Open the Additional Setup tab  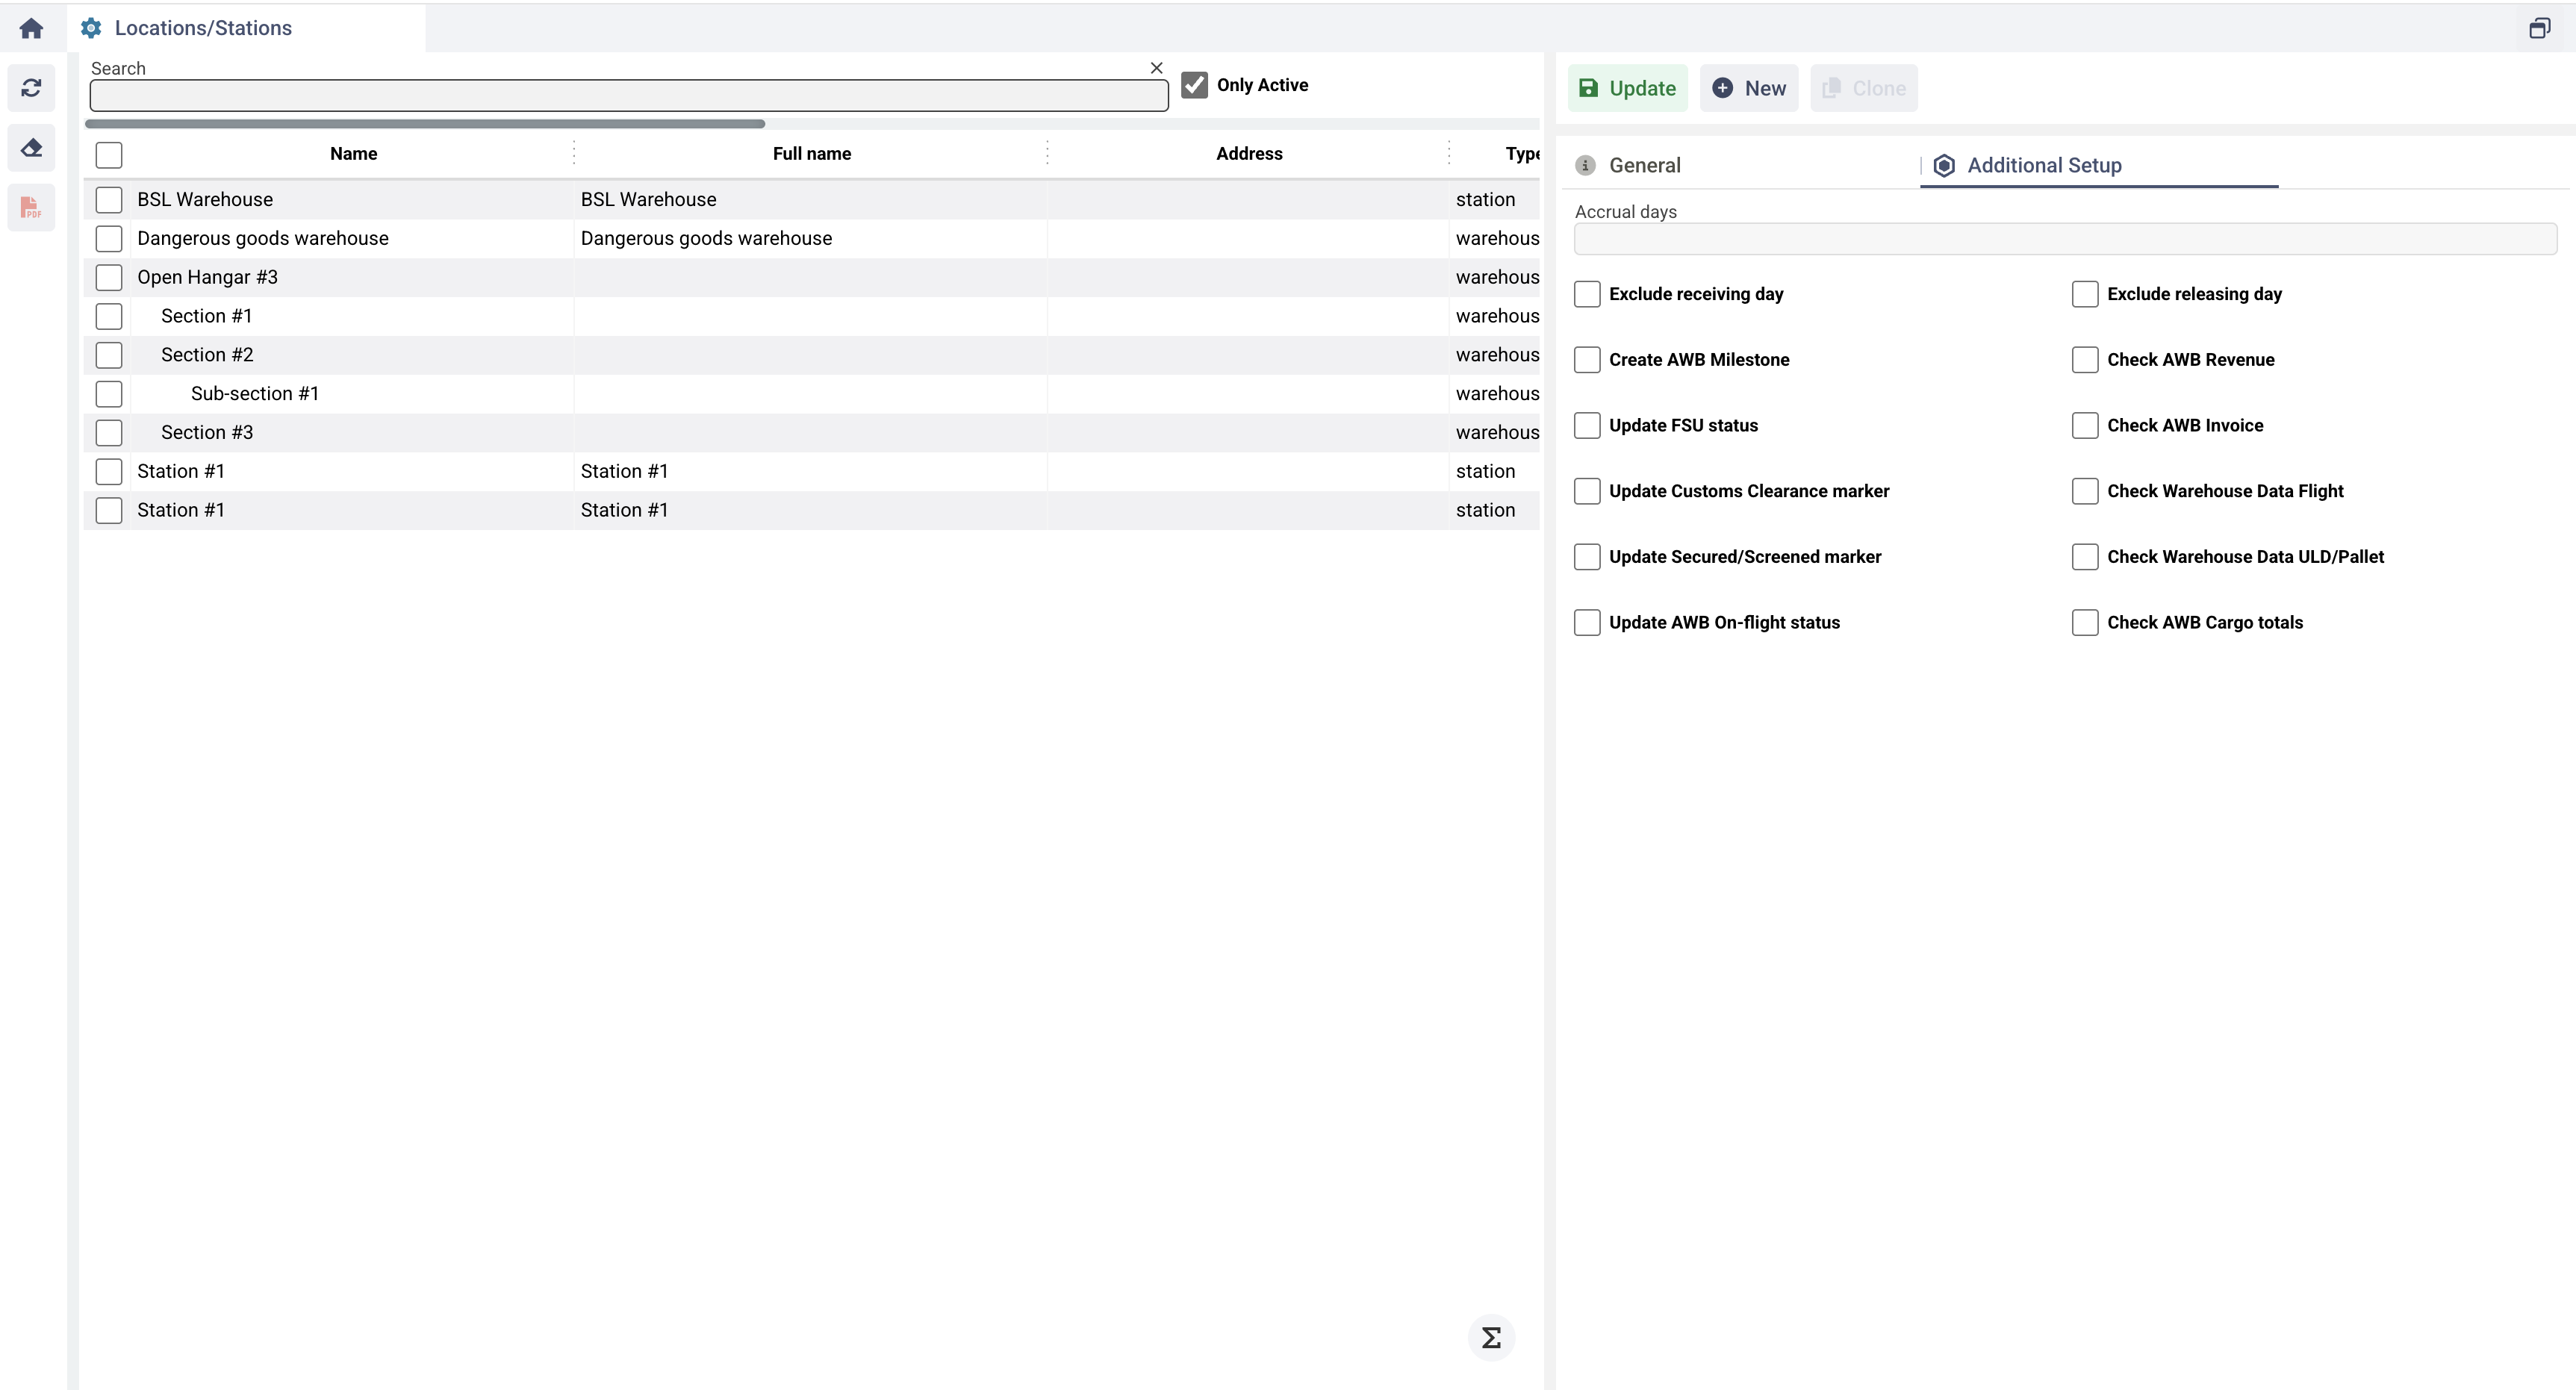coord(2043,165)
